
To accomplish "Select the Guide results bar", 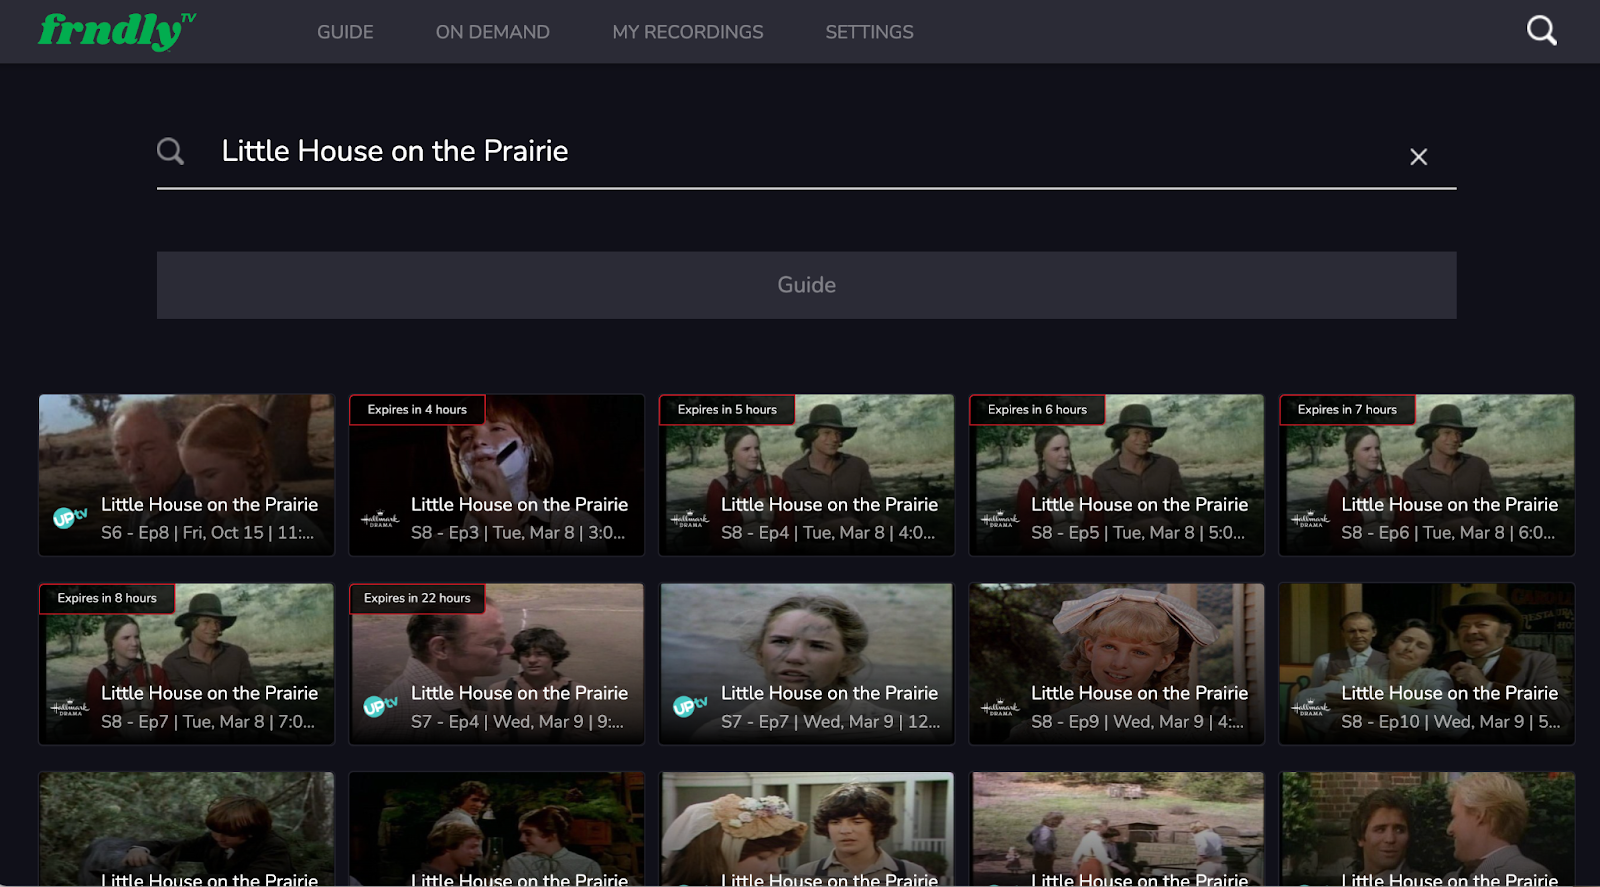I will 806,285.
